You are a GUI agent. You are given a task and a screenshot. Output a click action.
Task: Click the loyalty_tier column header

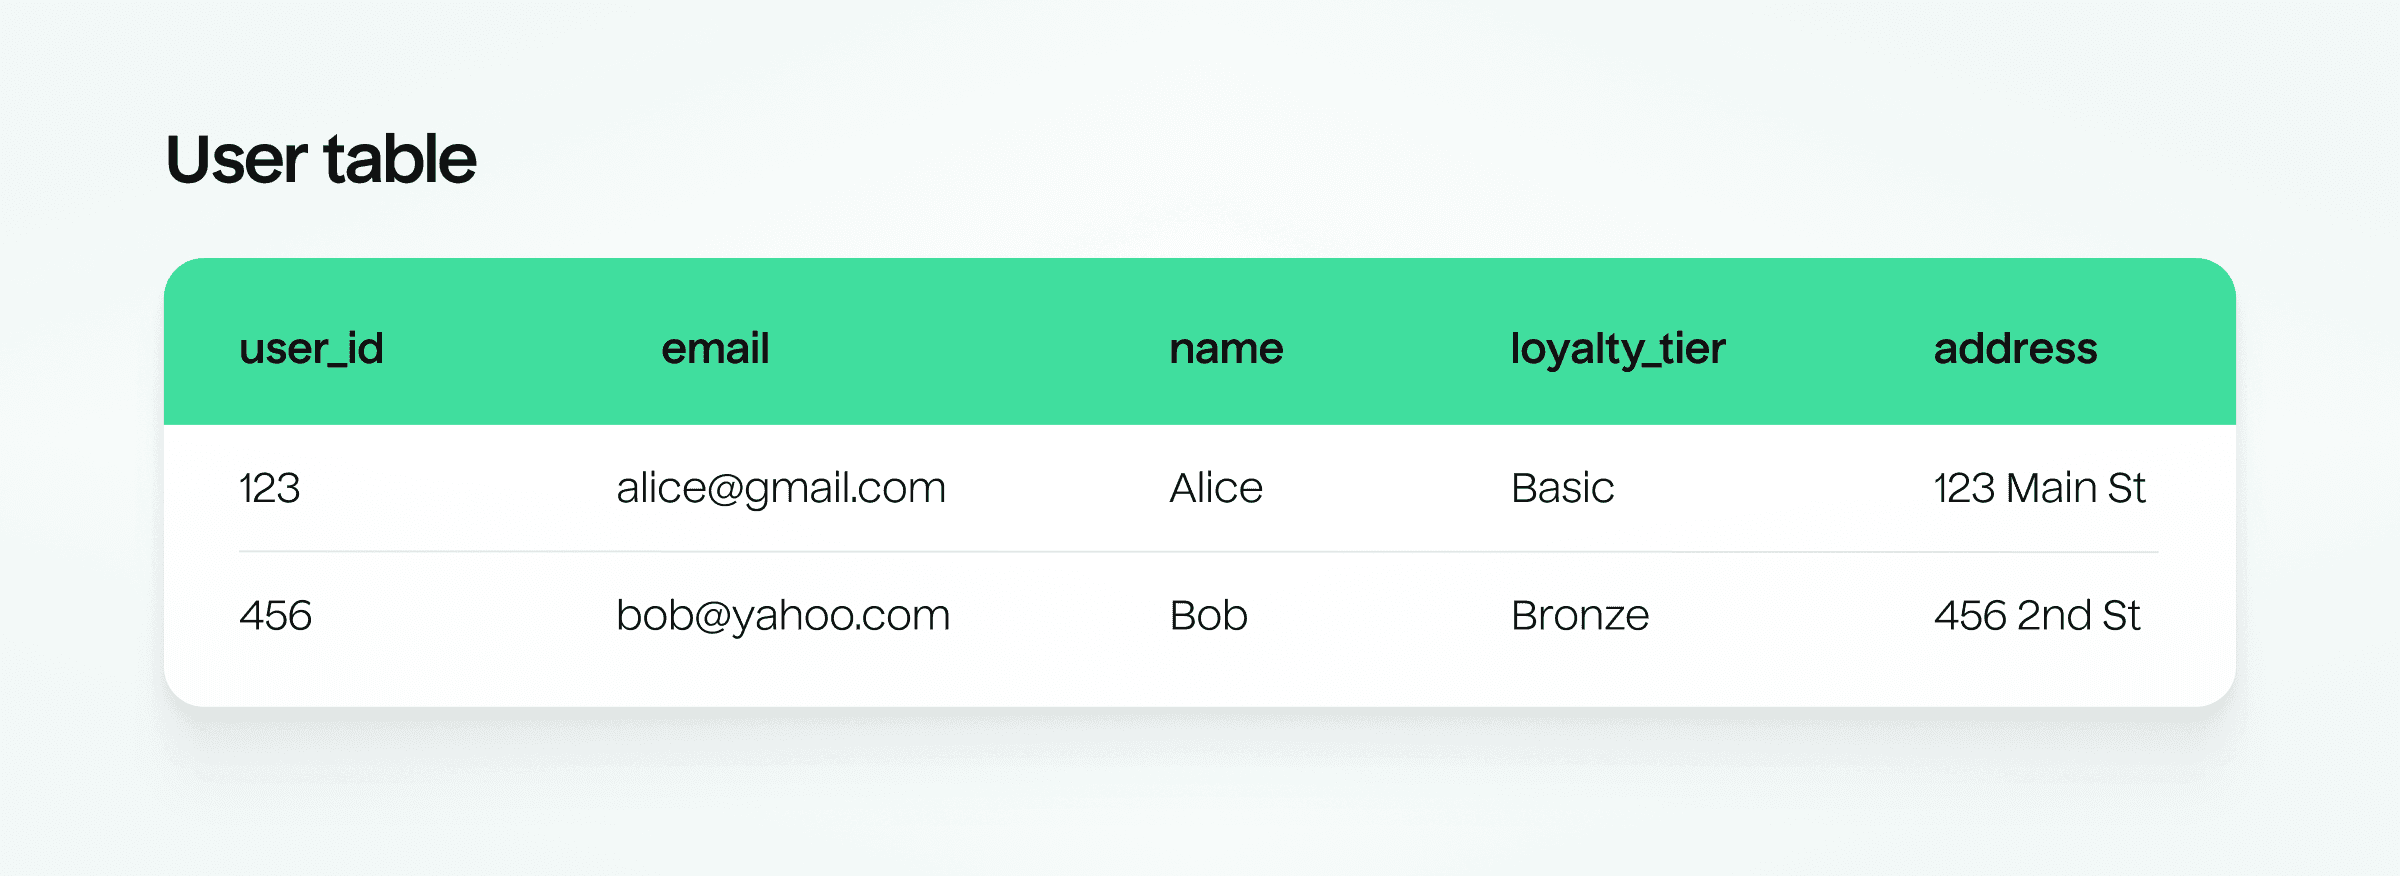1618,349
